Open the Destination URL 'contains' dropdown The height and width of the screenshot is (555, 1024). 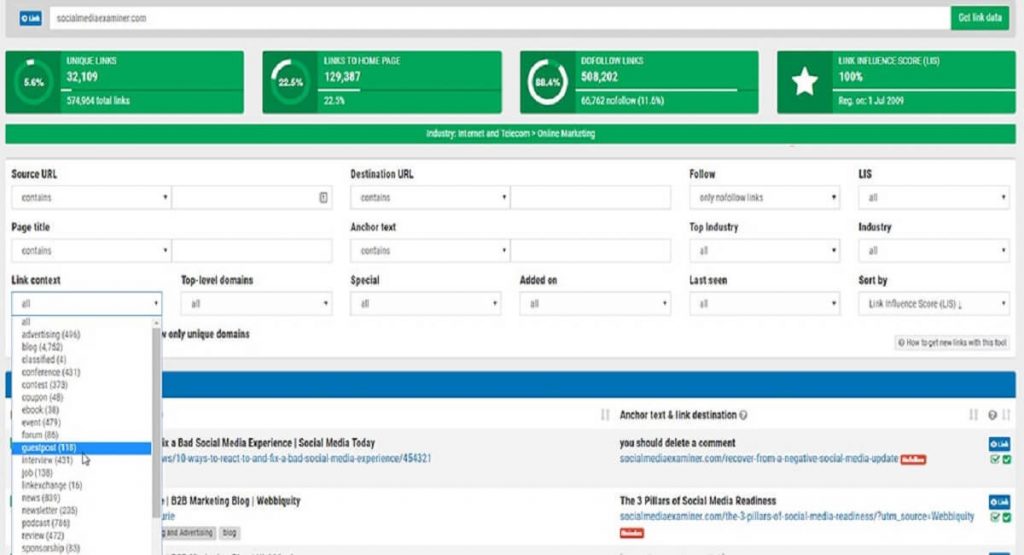430,197
